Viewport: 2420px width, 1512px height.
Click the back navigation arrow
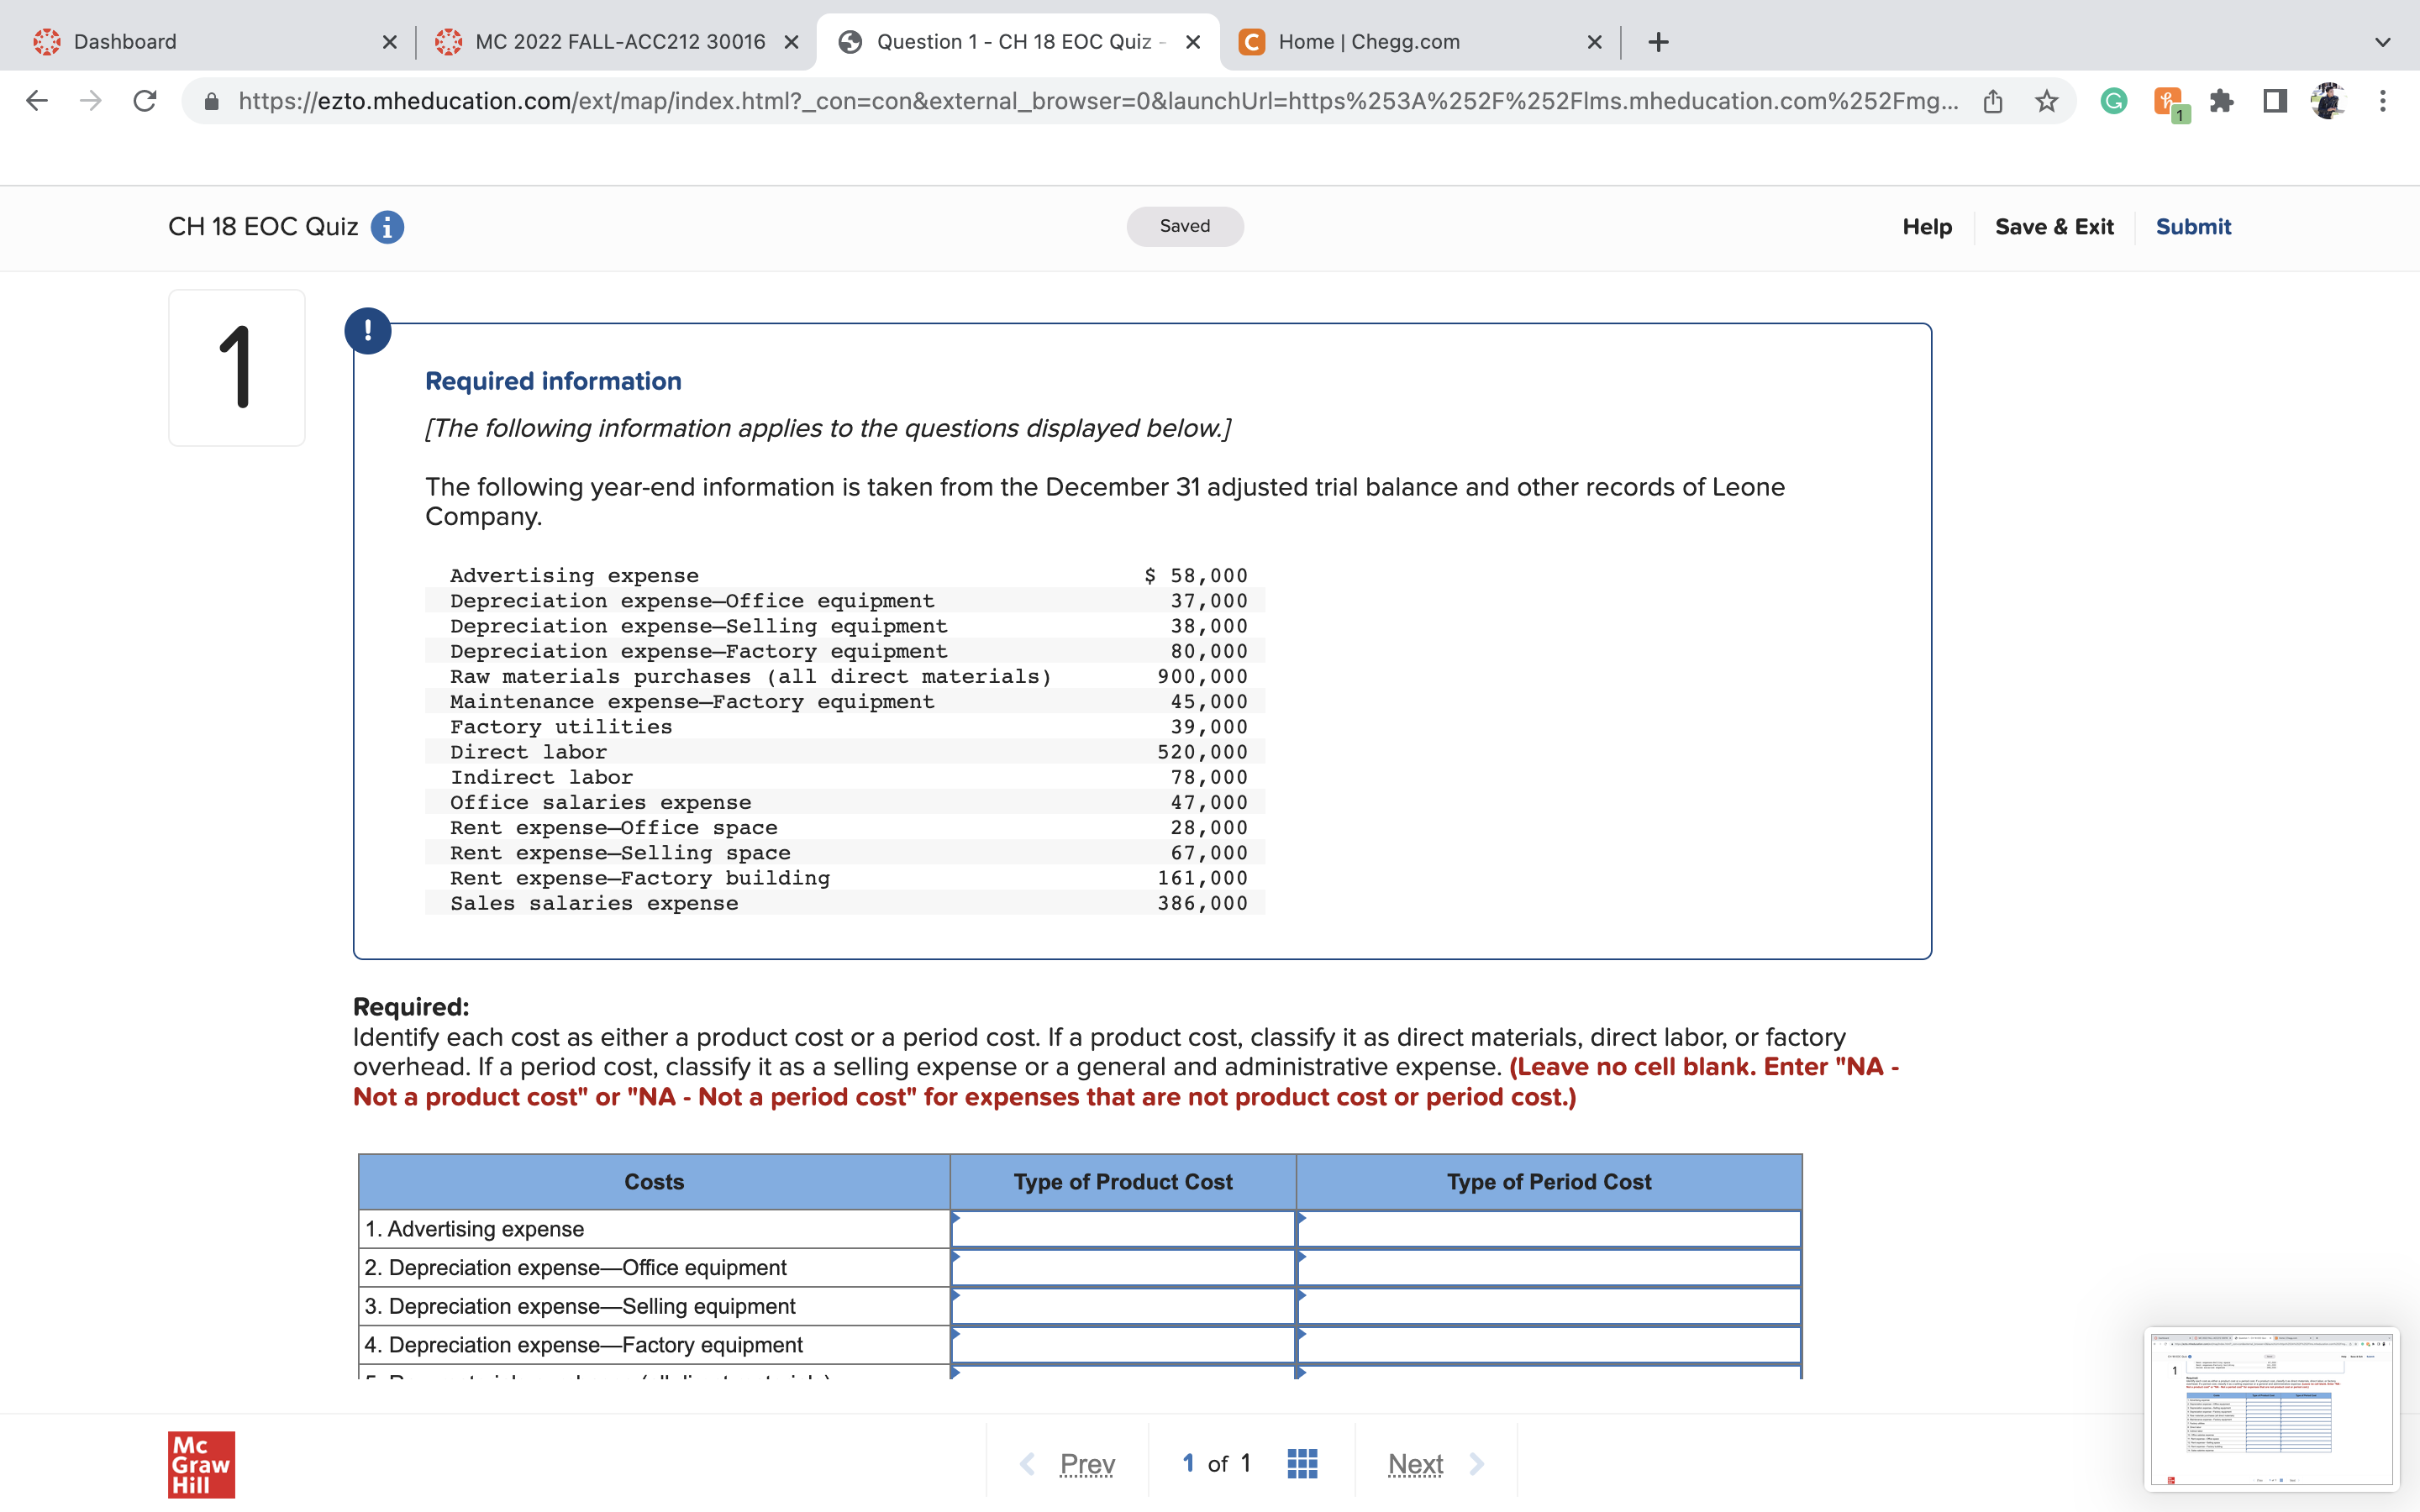click(x=36, y=100)
